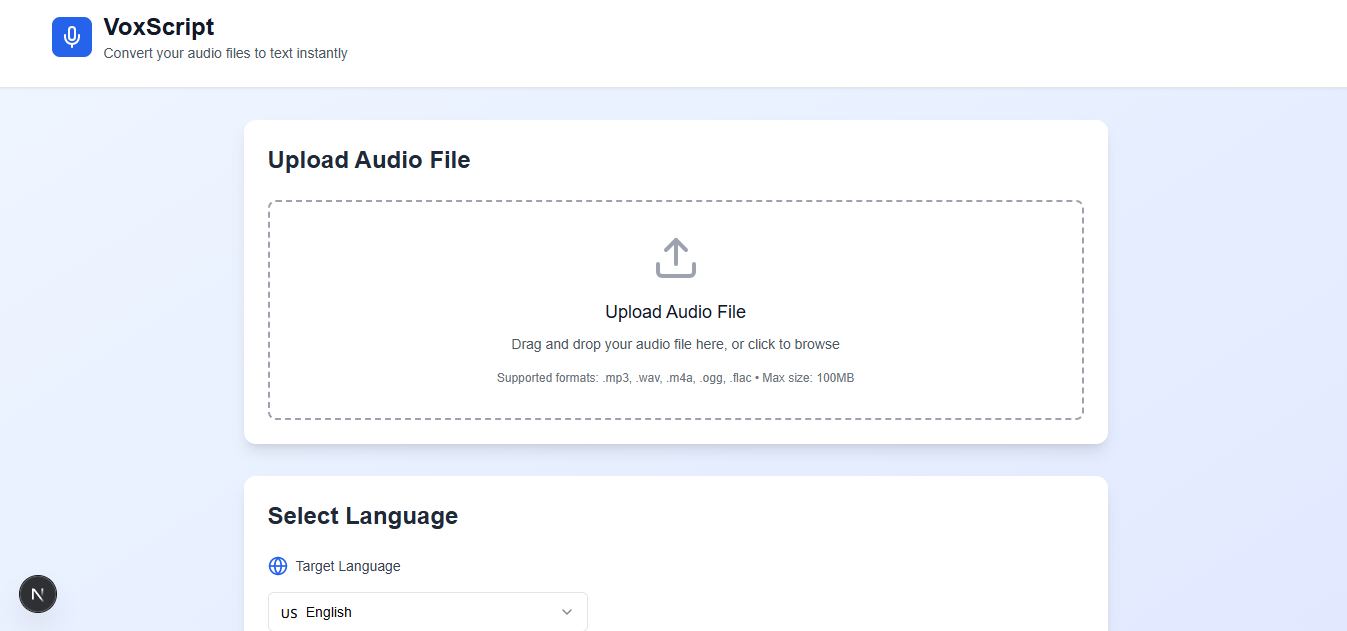Click the globe icon beside Target Language
The image size is (1347, 631).
pos(278,566)
